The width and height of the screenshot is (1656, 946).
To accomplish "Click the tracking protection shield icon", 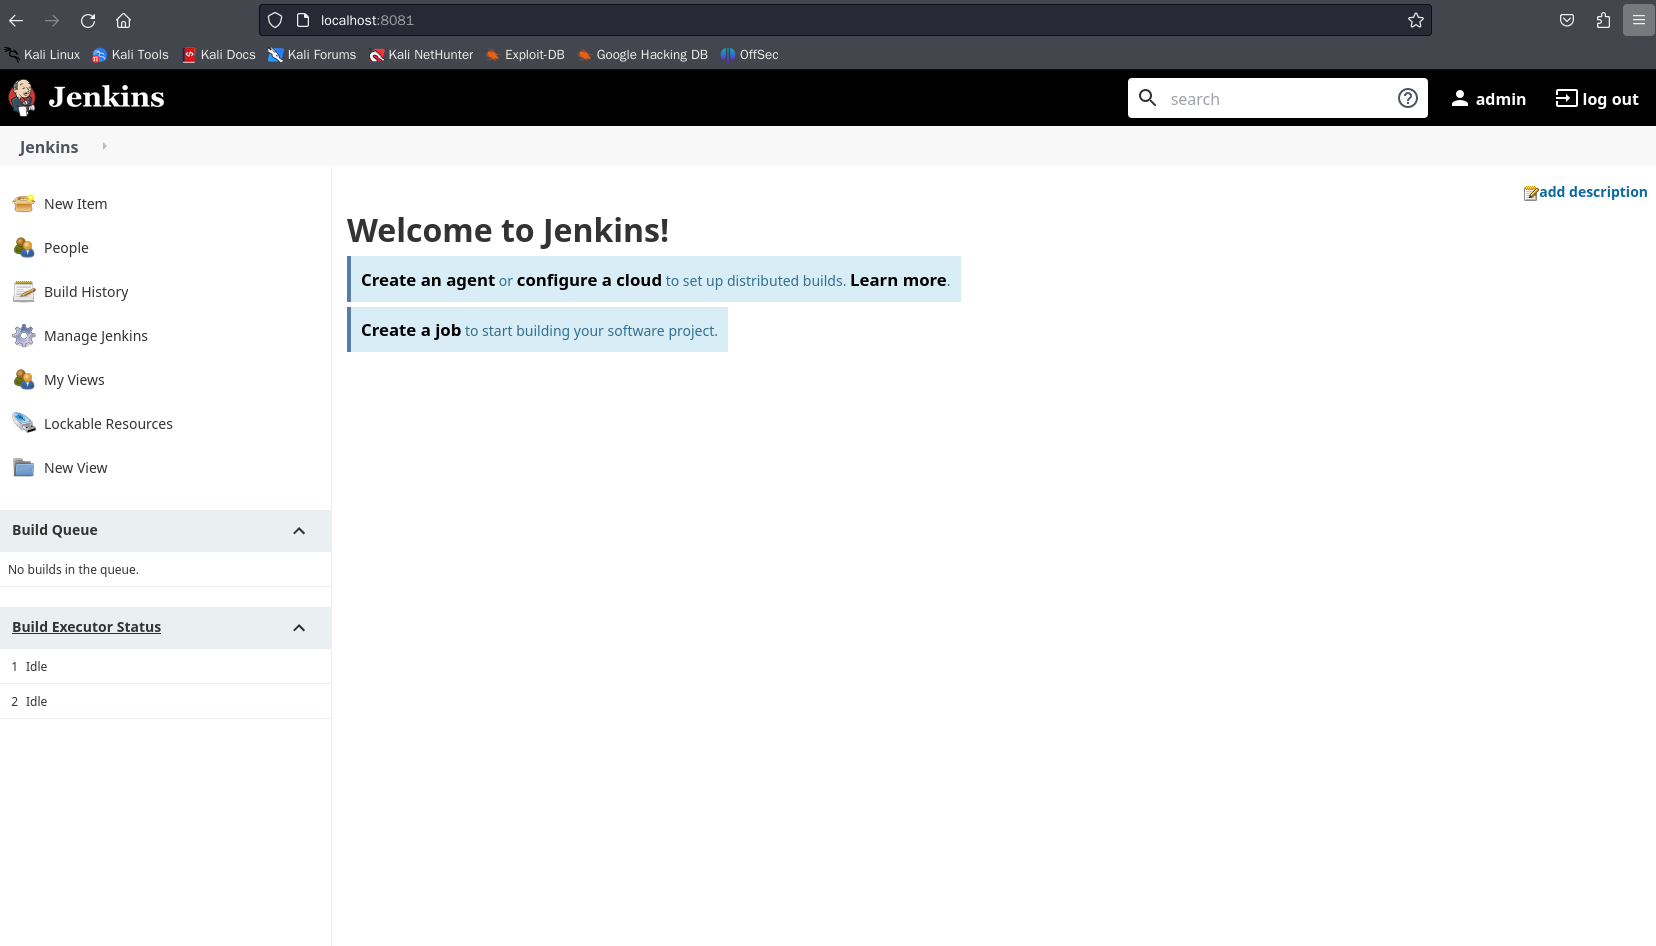I will click(x=275, y=20).
